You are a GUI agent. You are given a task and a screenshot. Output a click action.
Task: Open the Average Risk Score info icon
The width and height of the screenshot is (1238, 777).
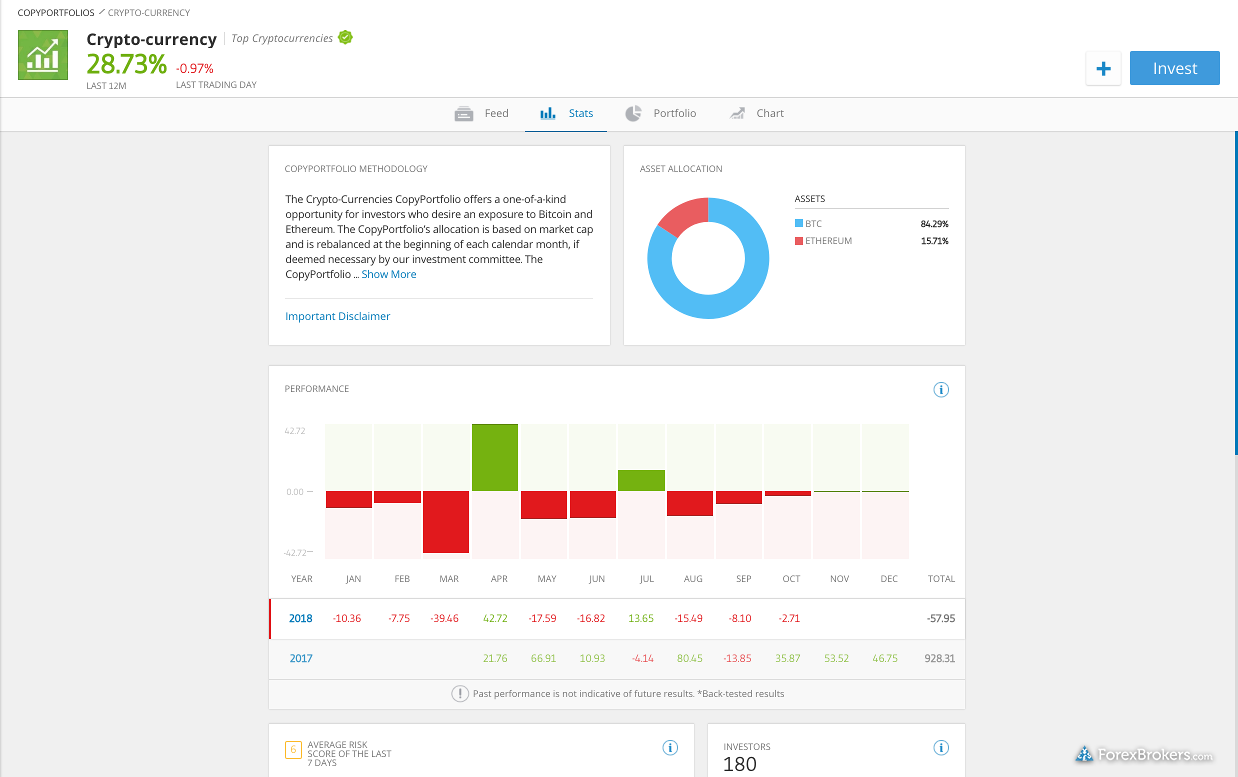coord(671,748)
